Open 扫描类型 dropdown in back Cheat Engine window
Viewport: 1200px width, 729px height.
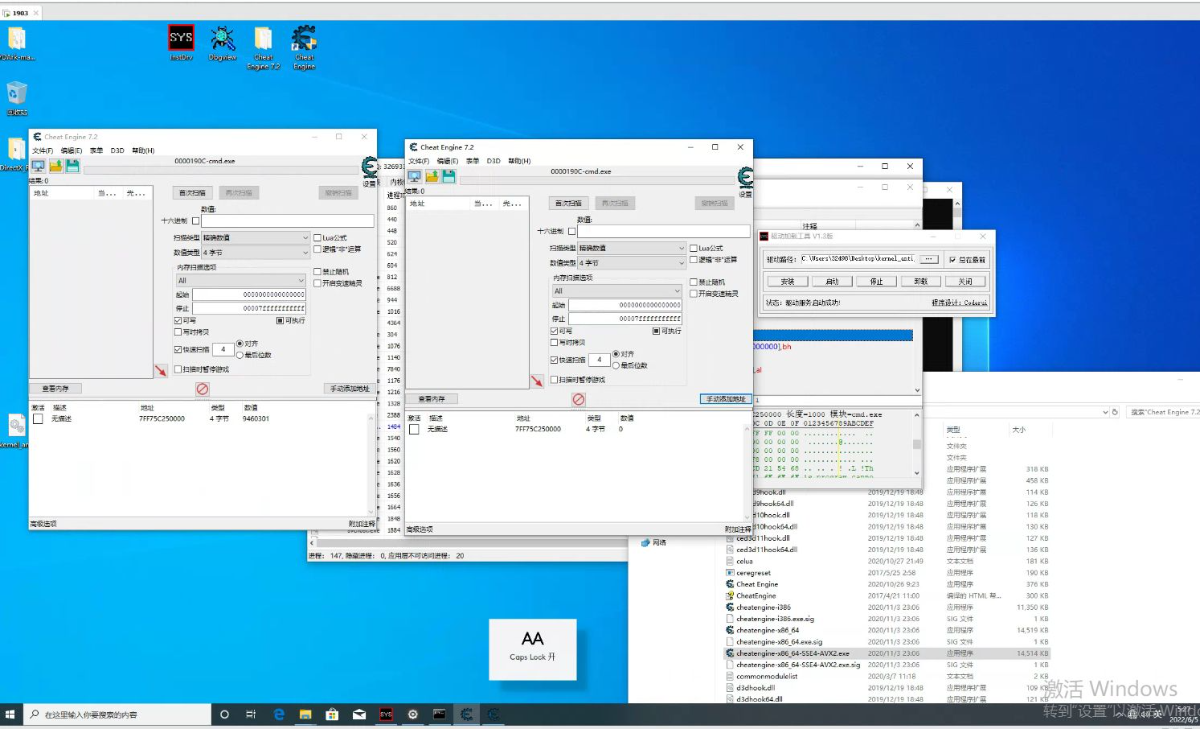point(256,238)
